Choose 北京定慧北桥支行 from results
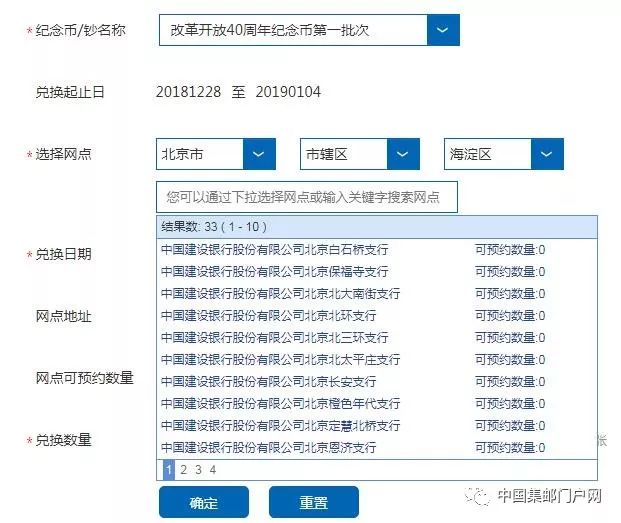Screen dimensions: 621x523 pyautogui.click(x=377, y=426)
